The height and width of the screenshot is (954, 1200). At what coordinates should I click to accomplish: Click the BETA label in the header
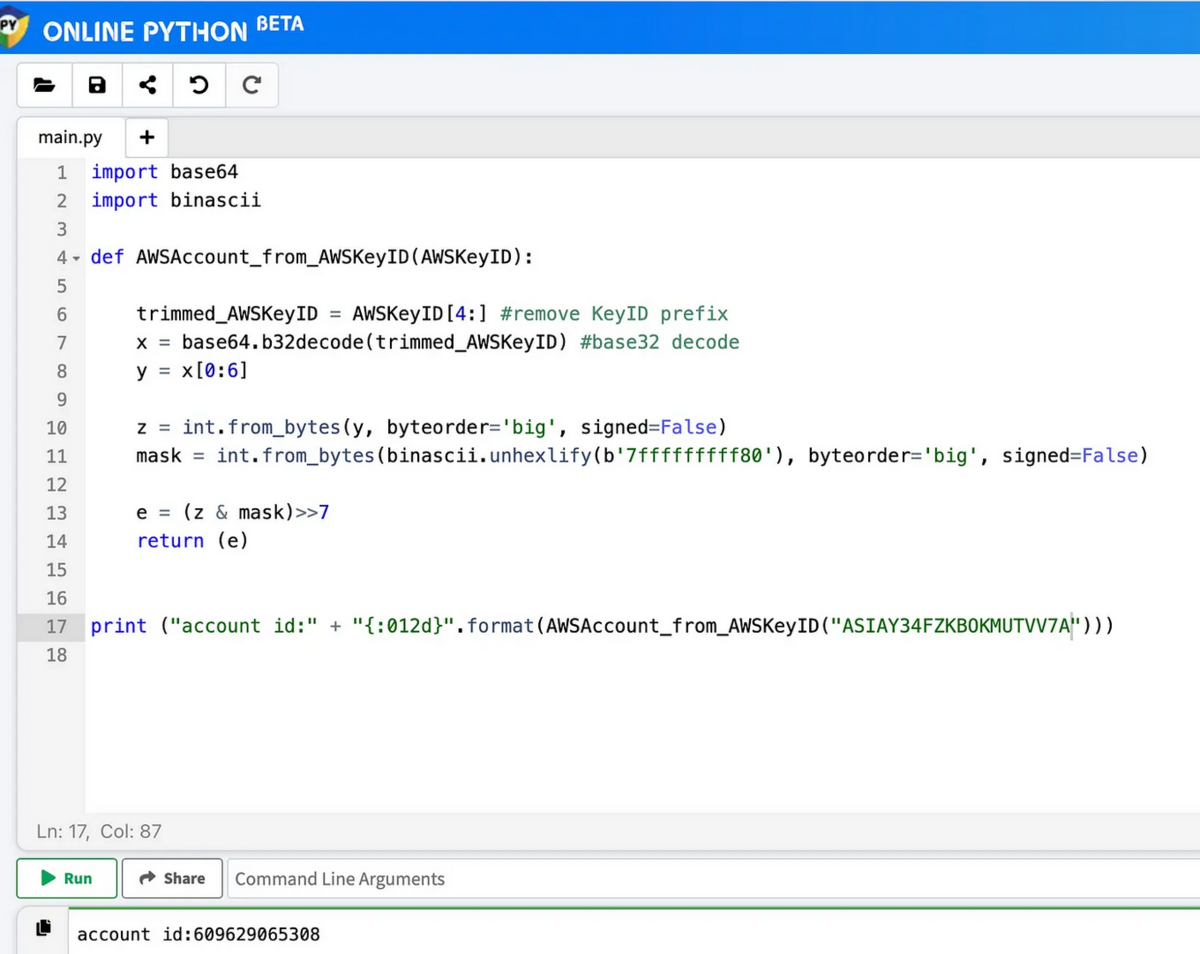click(280, 23)
